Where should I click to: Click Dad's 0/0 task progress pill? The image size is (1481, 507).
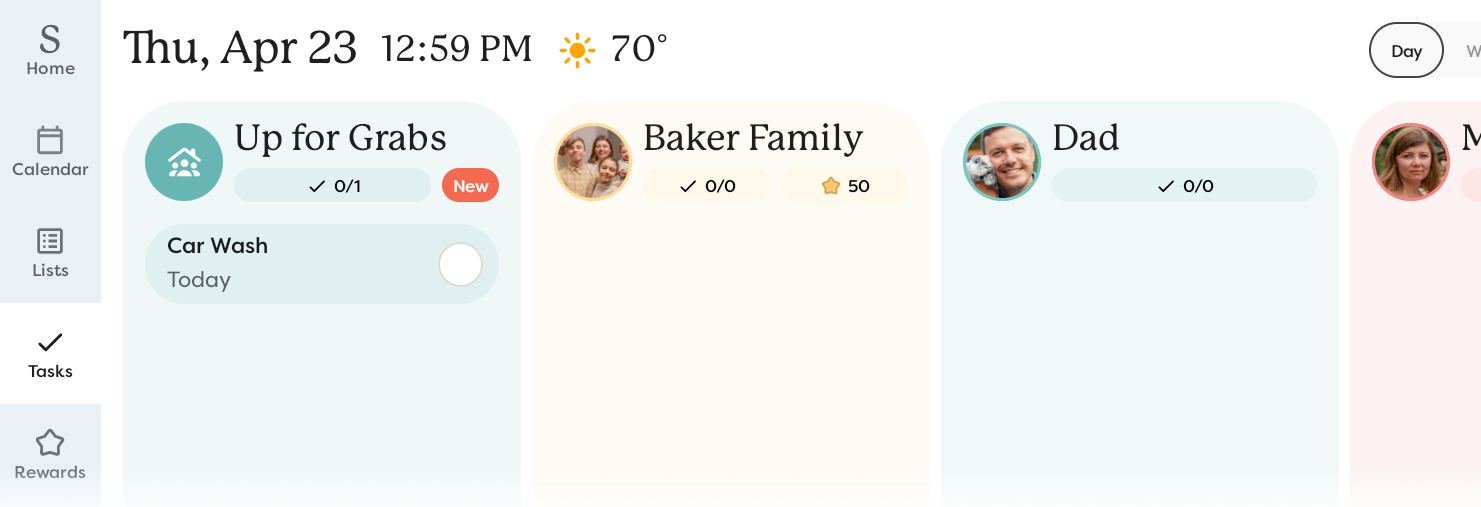pyautogui.click(x=1184, y=186)
